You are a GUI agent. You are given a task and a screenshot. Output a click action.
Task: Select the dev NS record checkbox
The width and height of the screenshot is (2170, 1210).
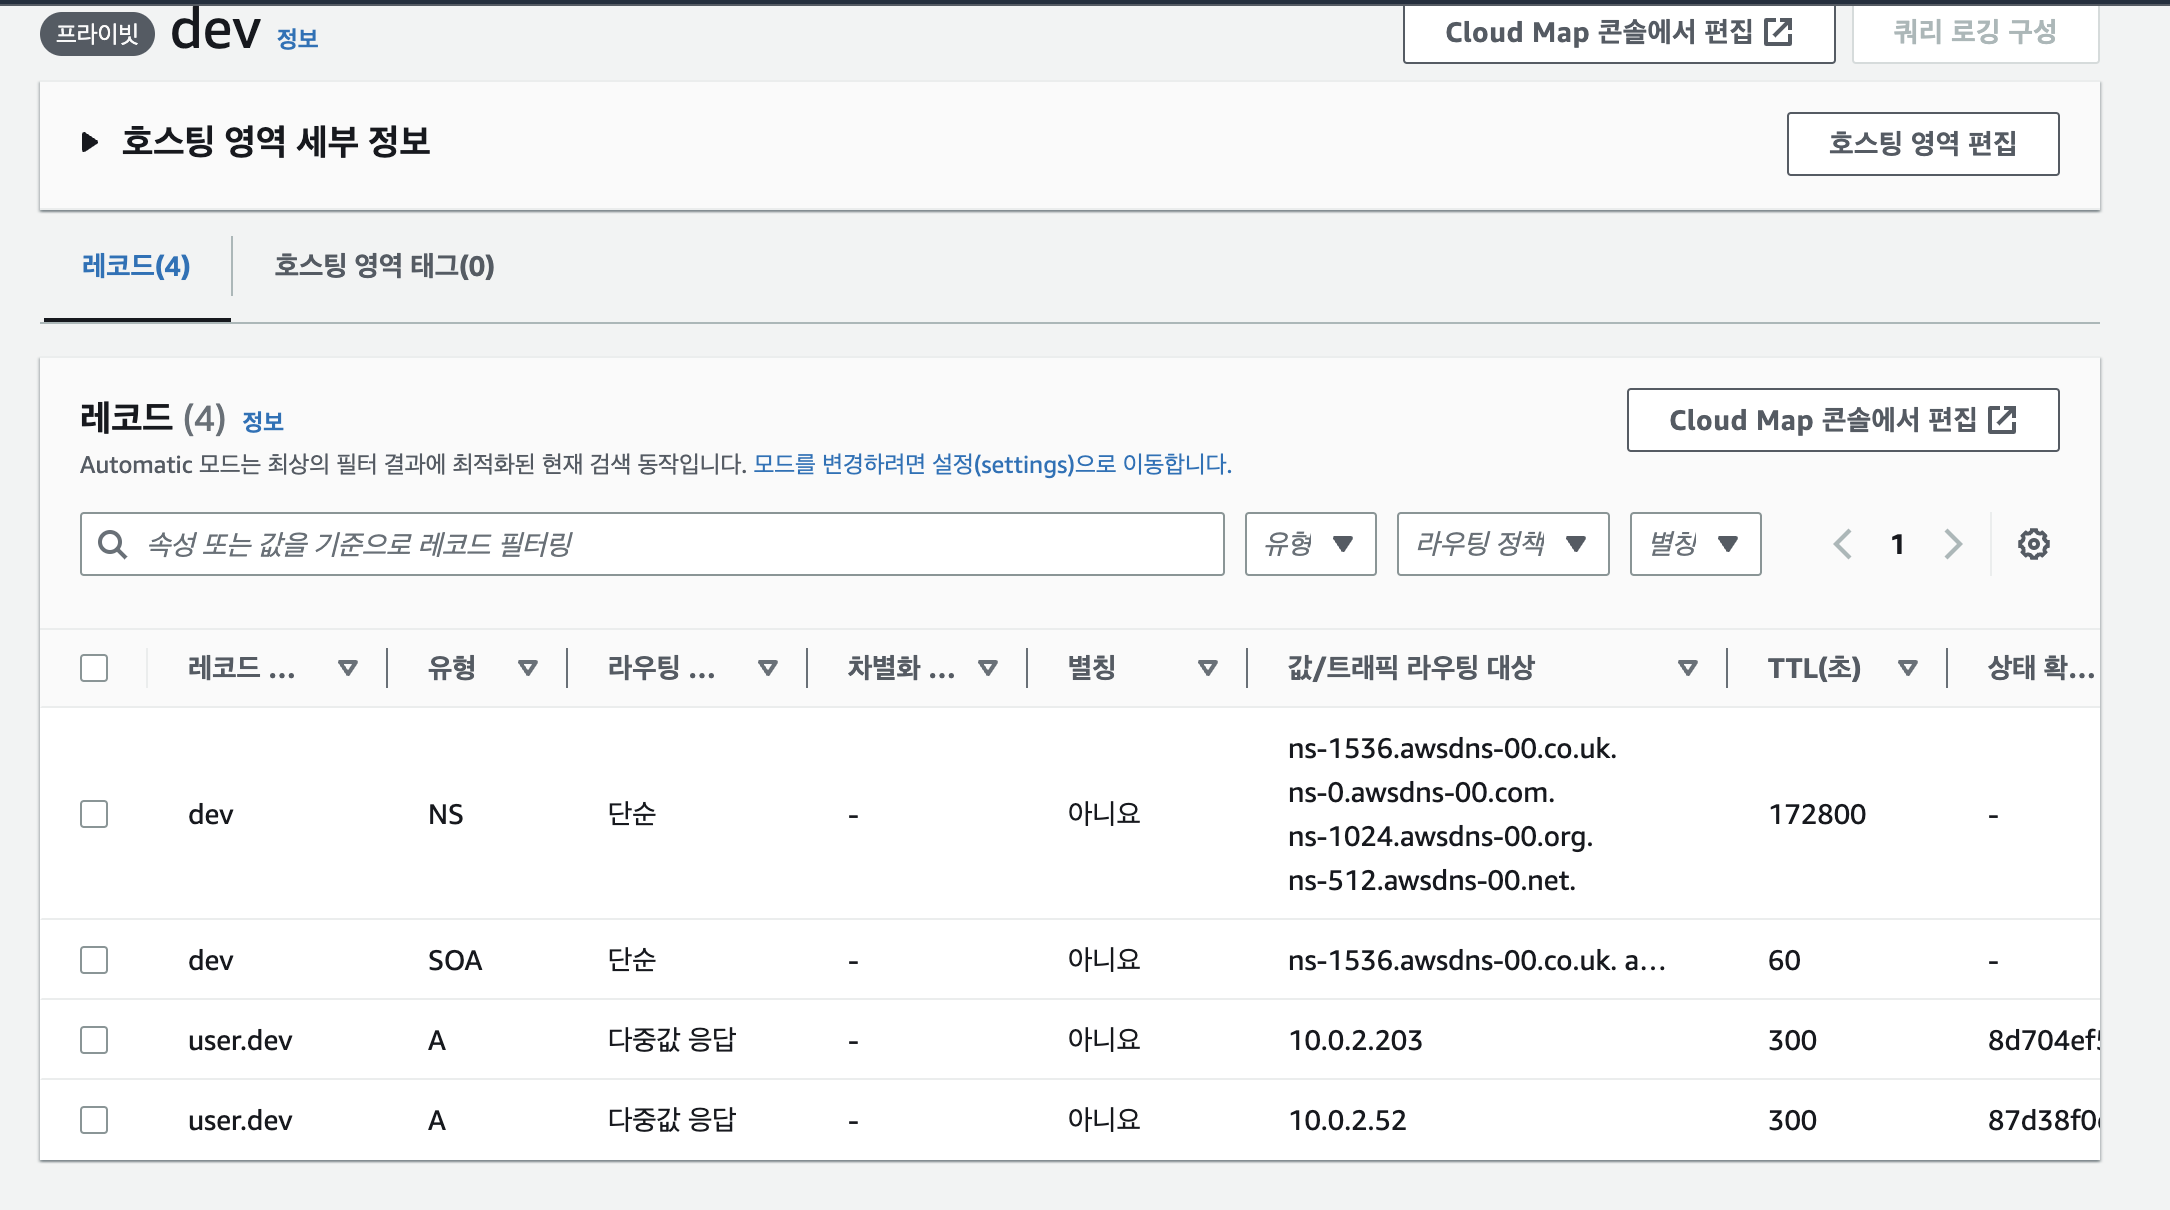point(94,814)
